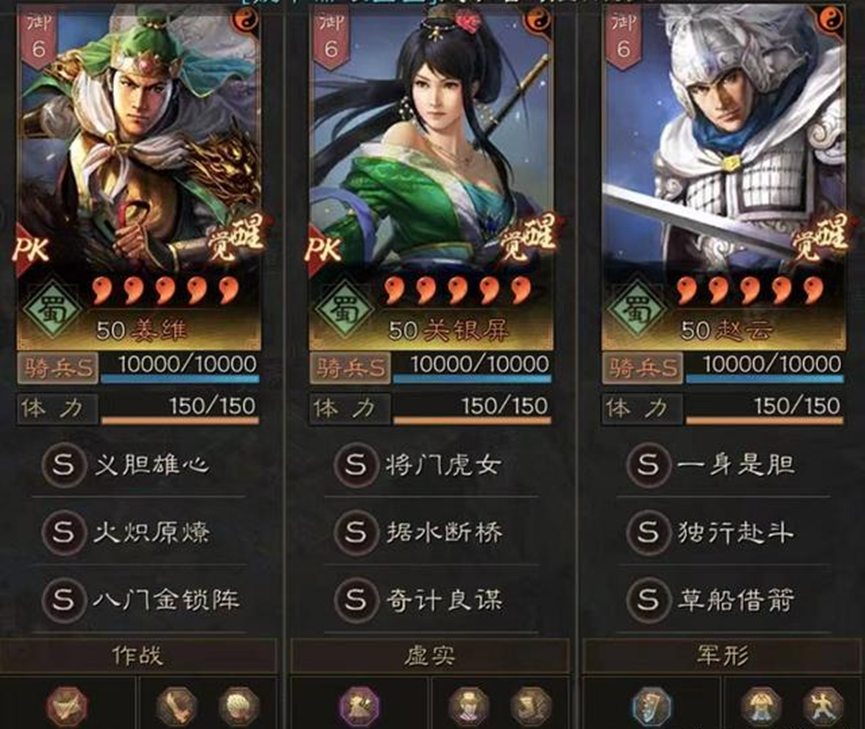Click blue 军形 tactic icon
865x729 pixels.
pyautogui.click(x=652, y=706)
